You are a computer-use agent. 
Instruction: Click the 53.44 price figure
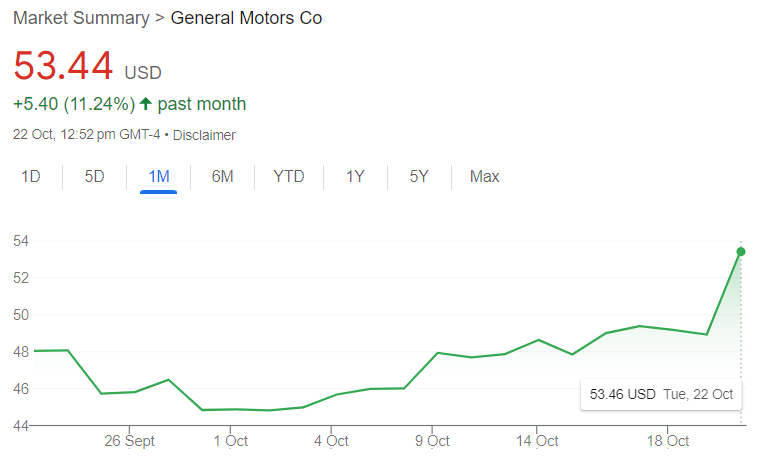pos(62,66)
